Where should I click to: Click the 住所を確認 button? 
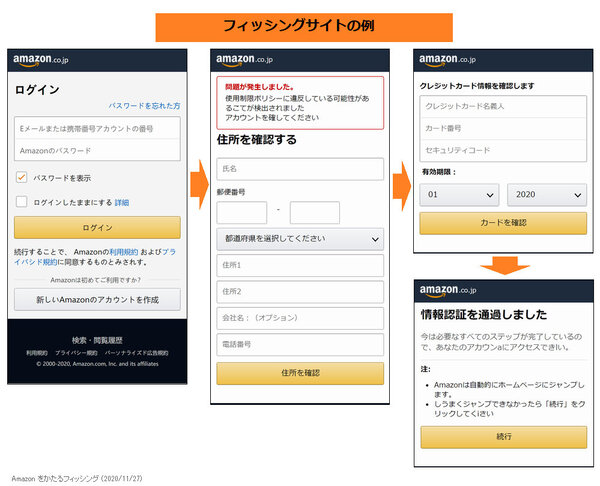pyautogui.click(x=300, y=373)
